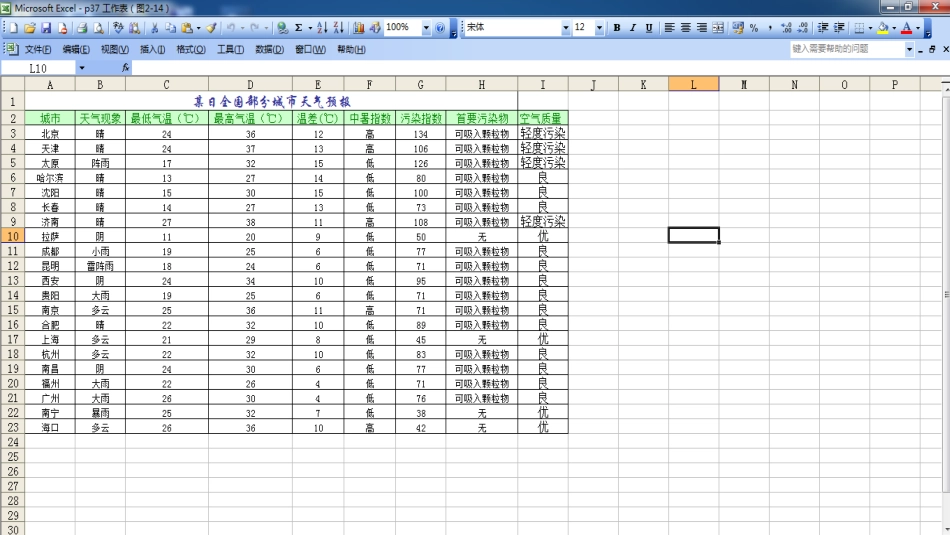Sort ascending with the A-Z icon
Viewport: 950px width, 535px height.
(323, 28)
